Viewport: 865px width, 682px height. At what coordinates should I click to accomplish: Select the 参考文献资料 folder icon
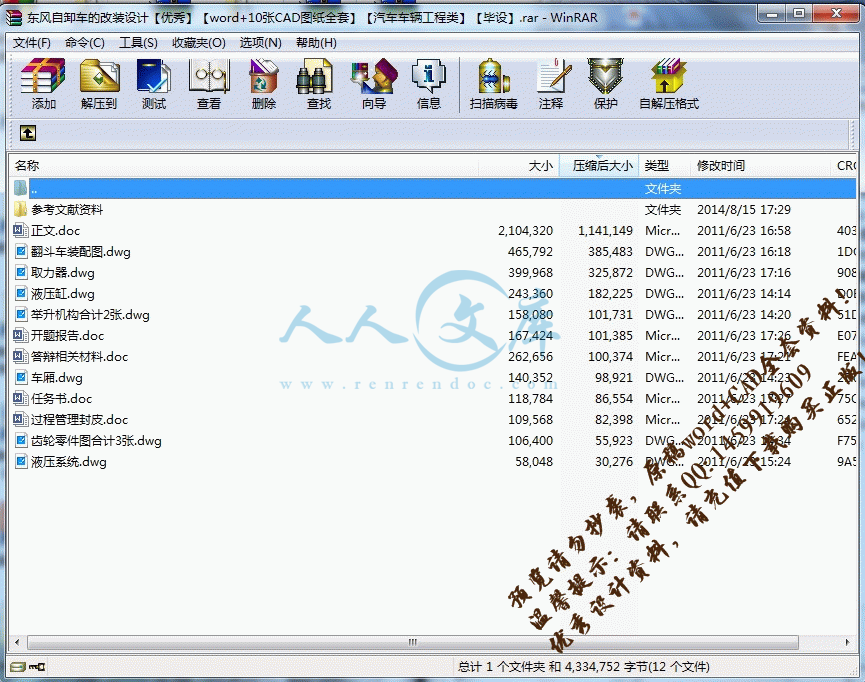[20, 209]
